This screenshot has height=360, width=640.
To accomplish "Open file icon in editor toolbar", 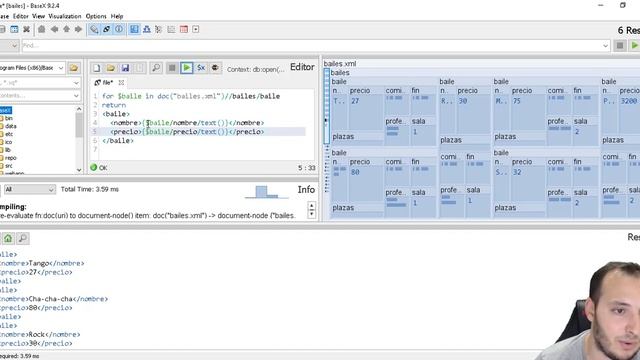I will 111,68.
